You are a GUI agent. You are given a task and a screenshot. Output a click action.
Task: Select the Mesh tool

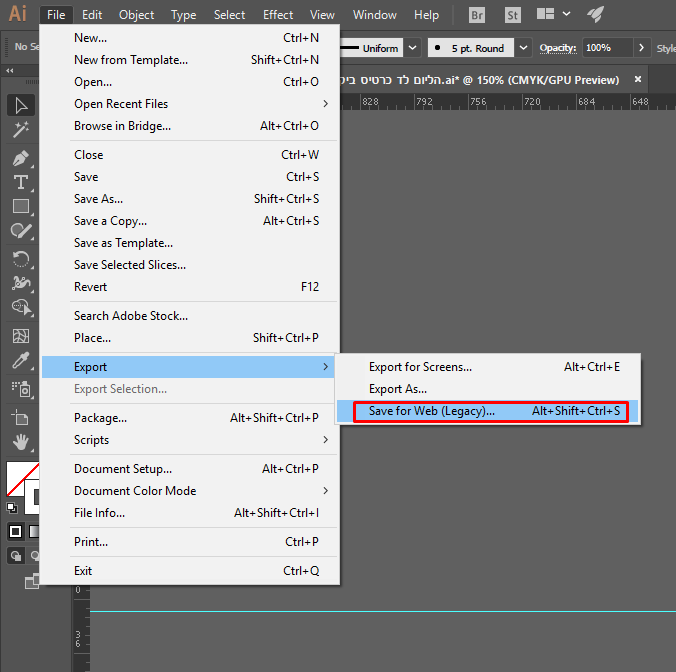pyautogui.click(x=21, y=336)
